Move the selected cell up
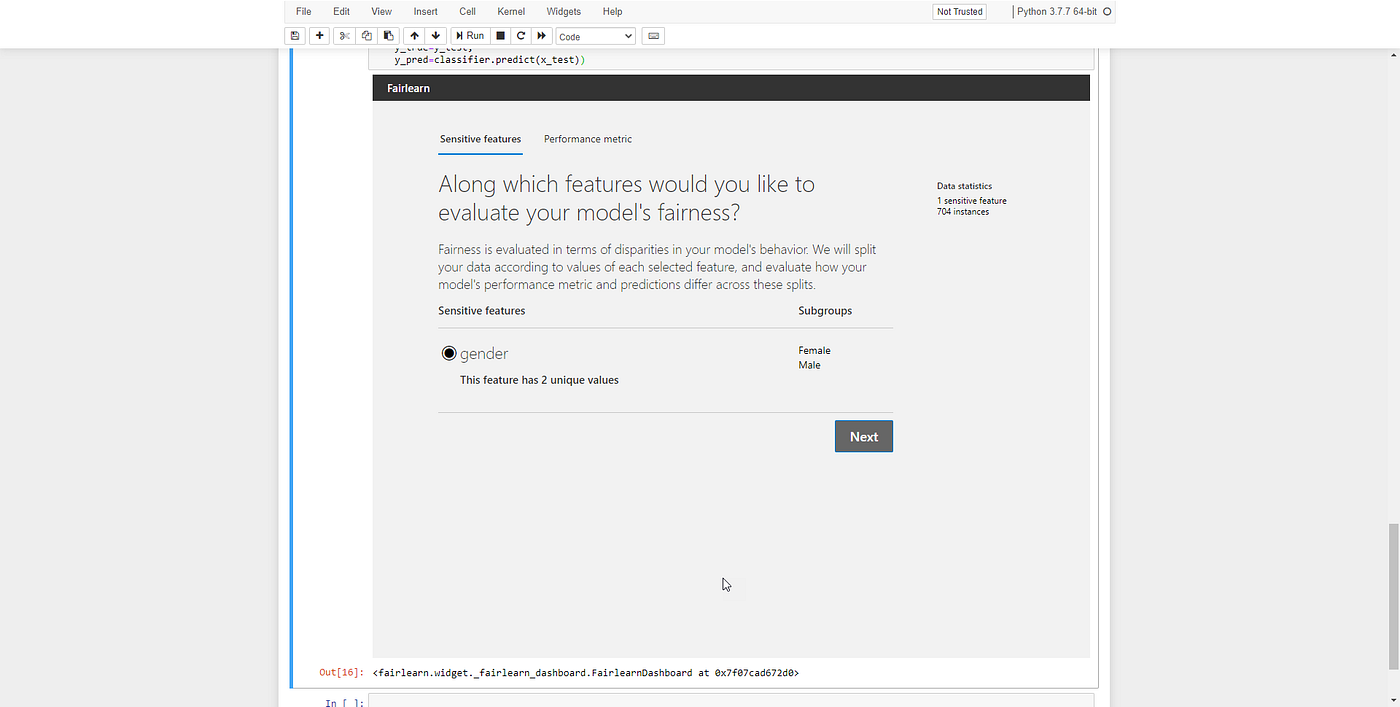The height and width of the screenshot is (707, 1400). click(414, 35)
